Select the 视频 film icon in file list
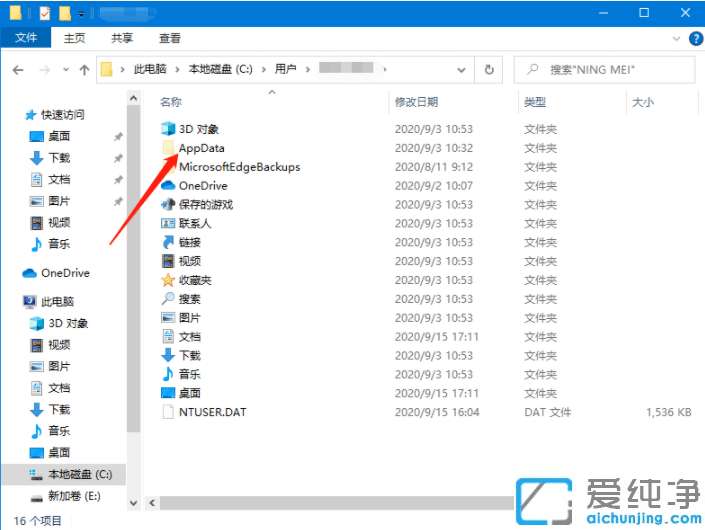This screenshot has height=530, width=705. (x=168, y=261)
